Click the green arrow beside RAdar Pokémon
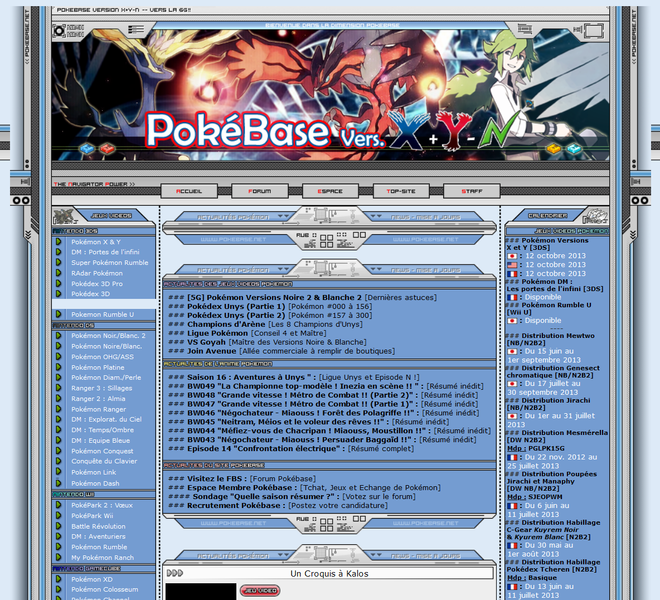660x600 pixels. point(59,273)
